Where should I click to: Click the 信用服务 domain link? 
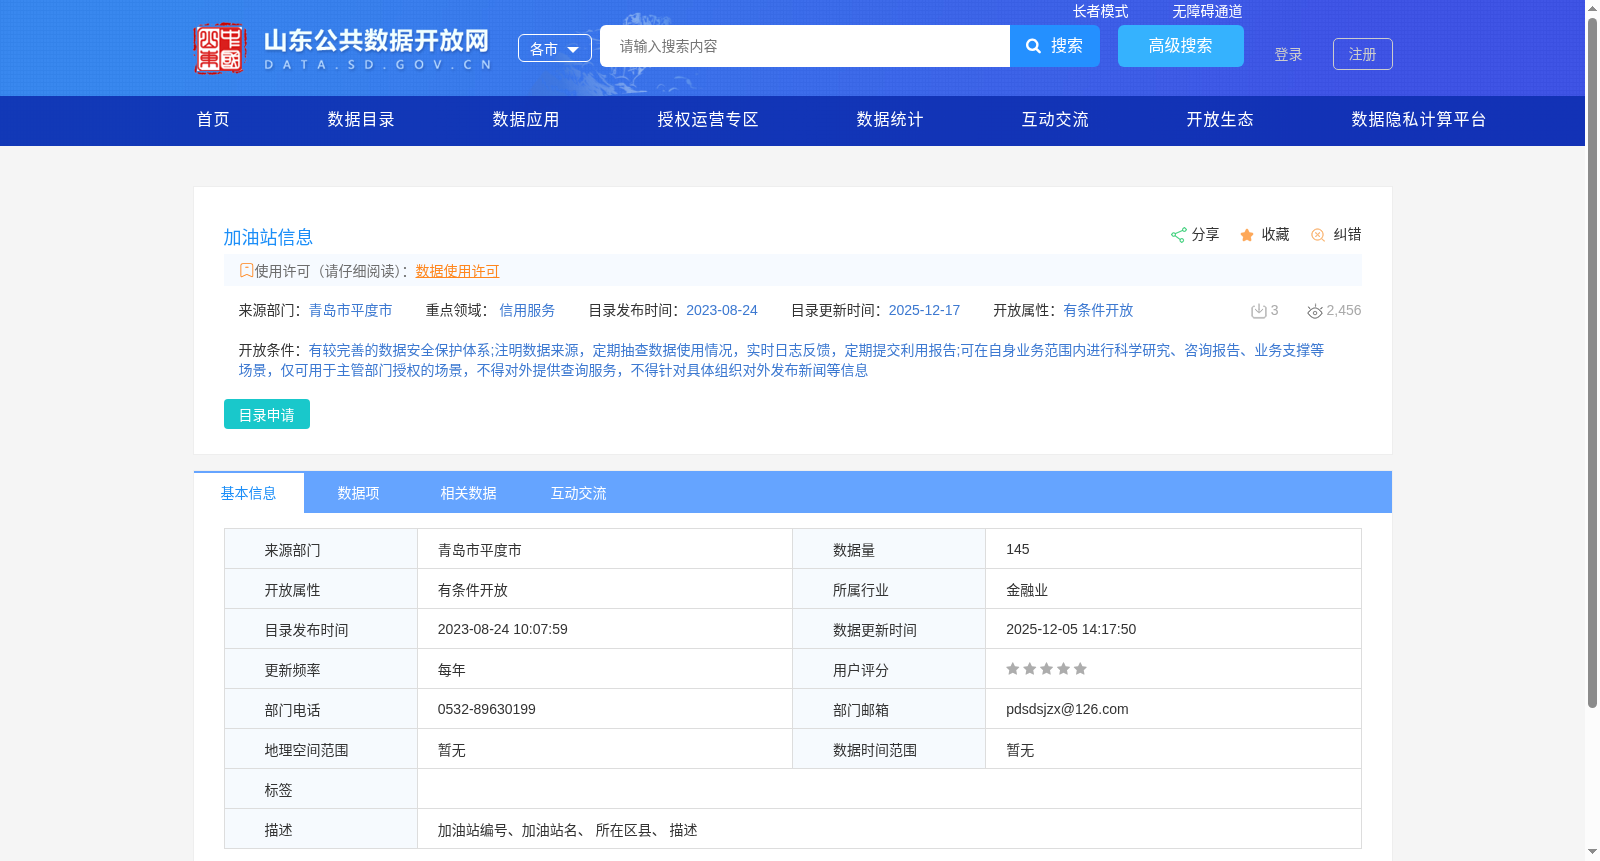tap(527, 311)
